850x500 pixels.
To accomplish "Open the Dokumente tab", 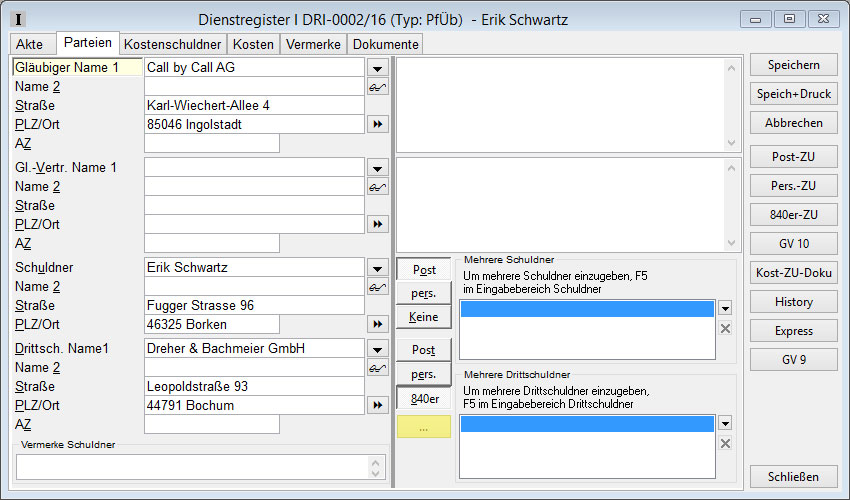I will [385, 44].
